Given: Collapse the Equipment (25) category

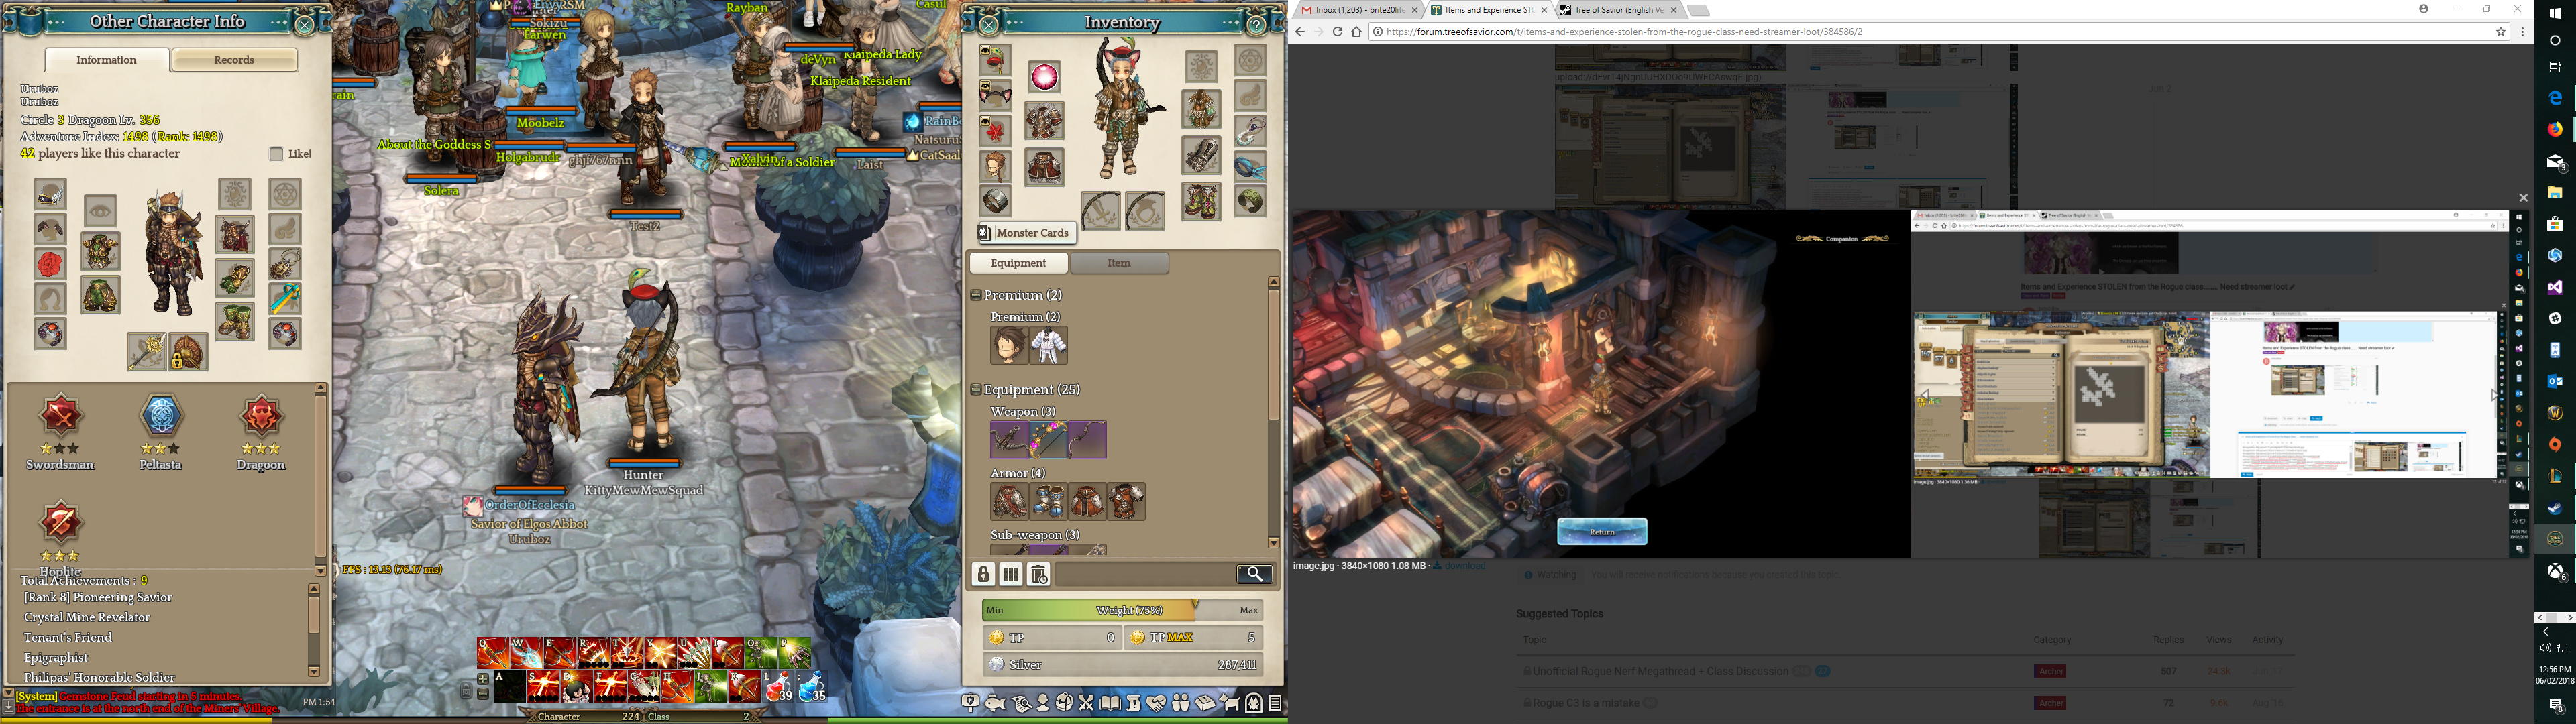Looking at the screenshot, I should tap(976, 389).
